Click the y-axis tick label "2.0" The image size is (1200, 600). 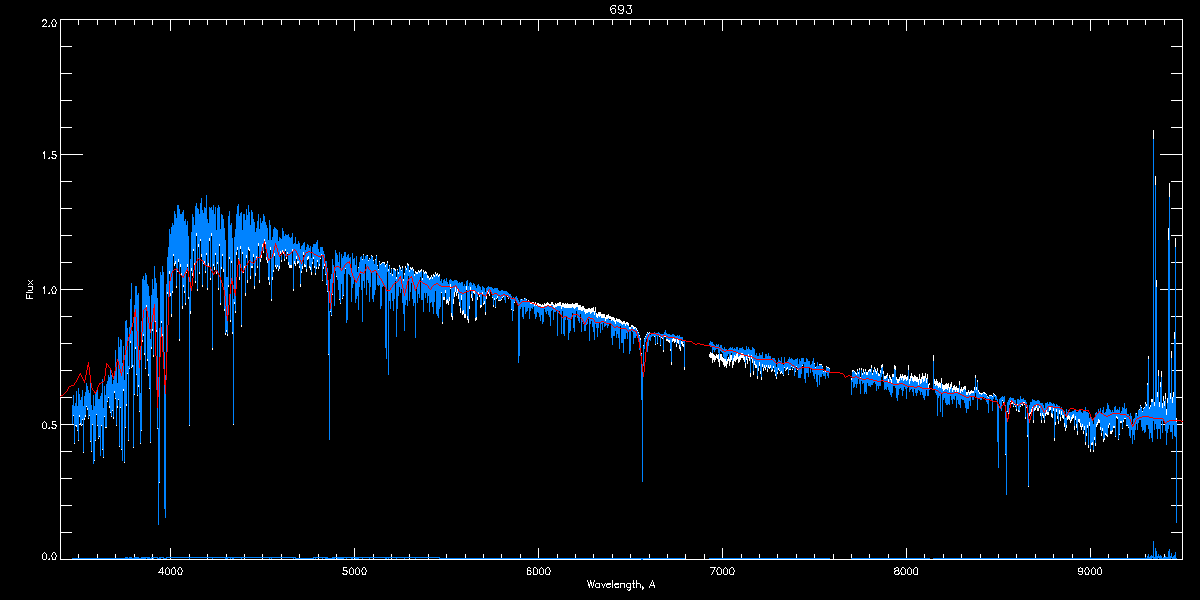pos(47,22)
